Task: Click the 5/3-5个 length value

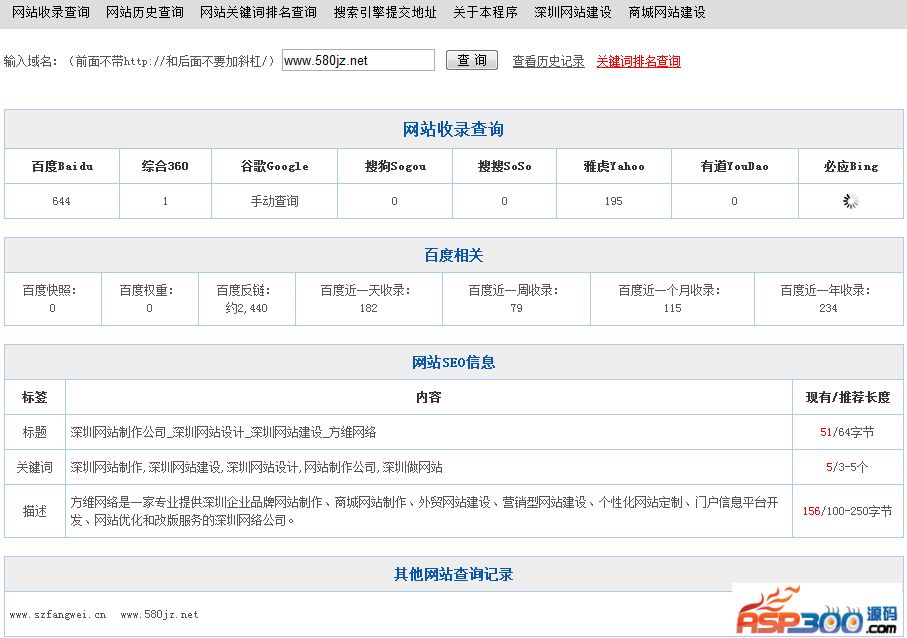Action: pos(847,467)
